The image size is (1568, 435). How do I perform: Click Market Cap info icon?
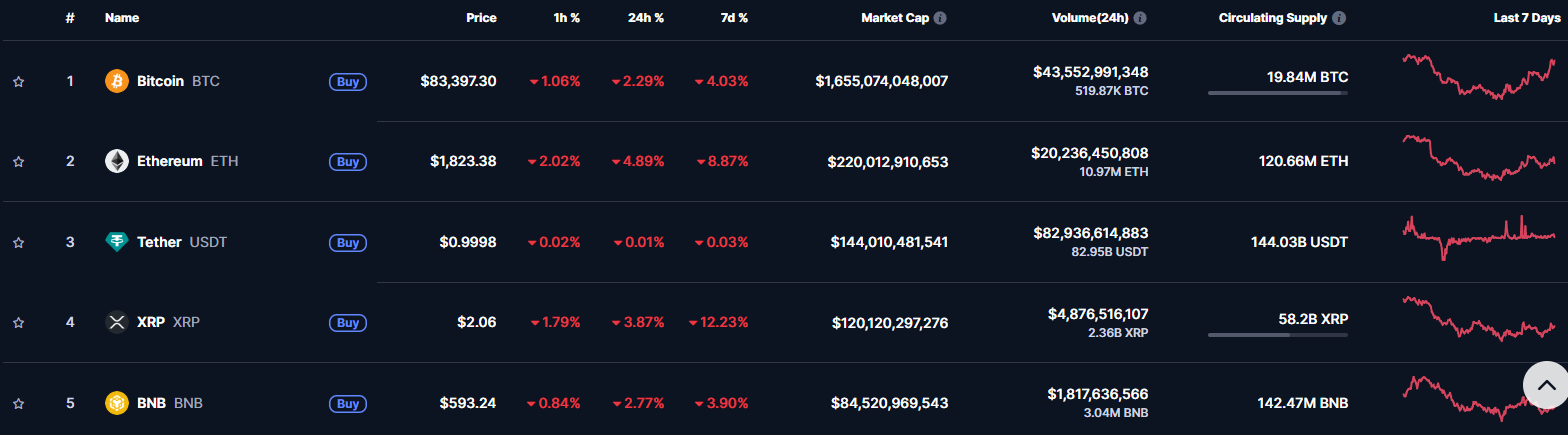pos(940,18)
